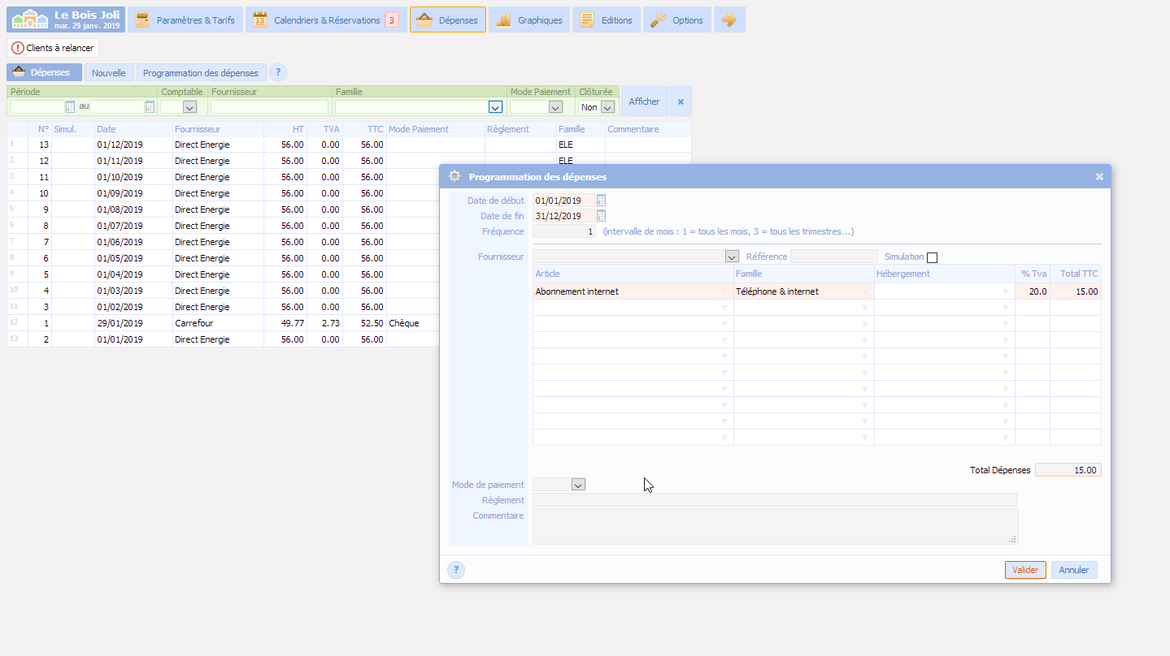
Task: Open calendar picker for Date de fin
Action: pos(601,216)
